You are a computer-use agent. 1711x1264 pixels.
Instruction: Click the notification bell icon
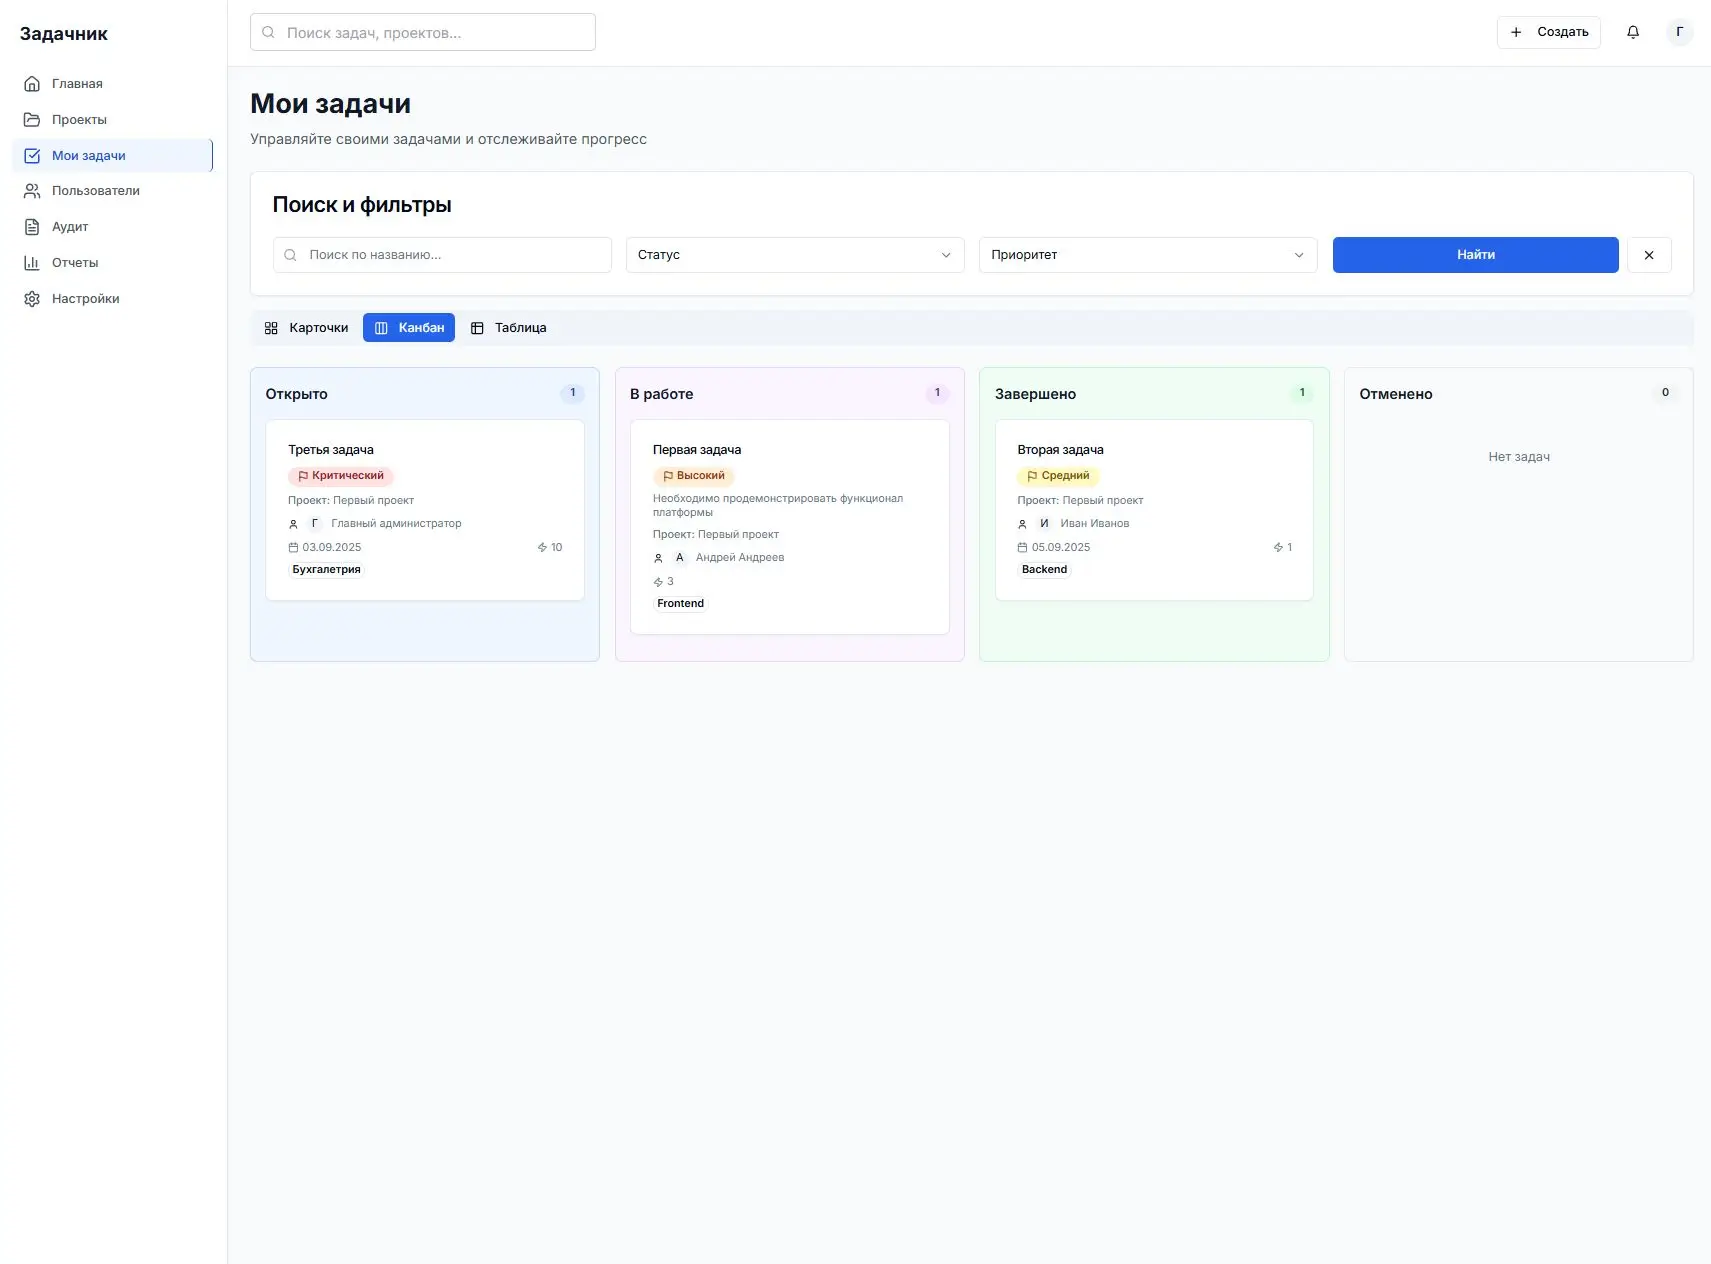[x=1632, y=32]
